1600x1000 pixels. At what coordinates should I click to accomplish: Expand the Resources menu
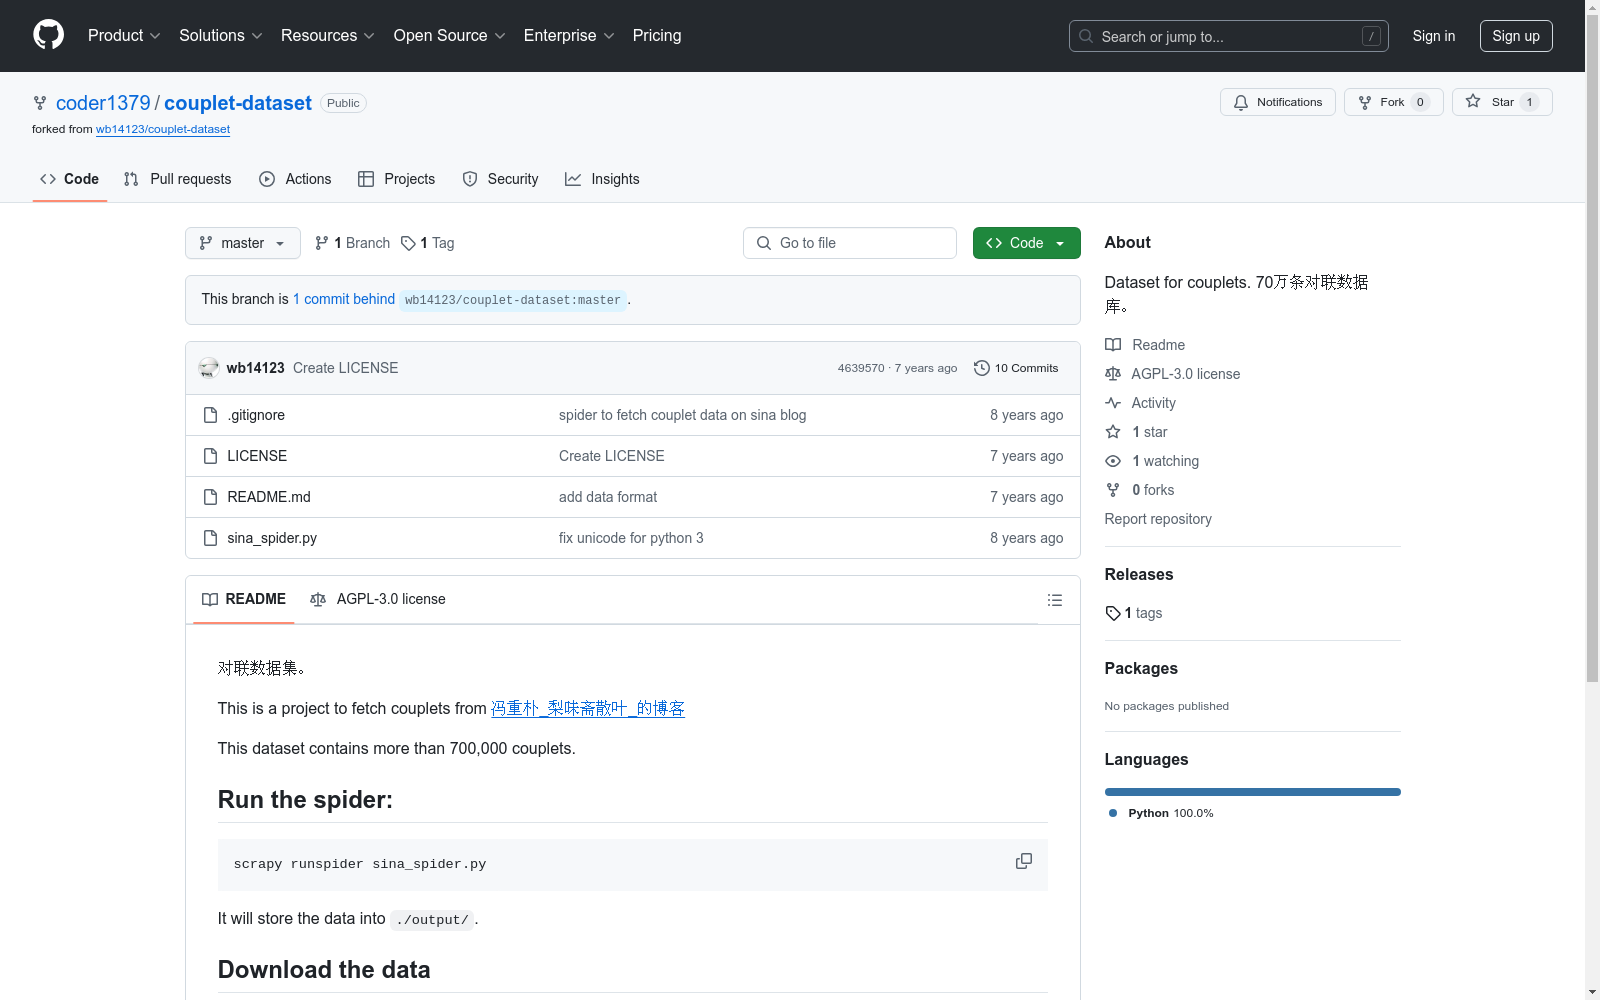point(328,36)
